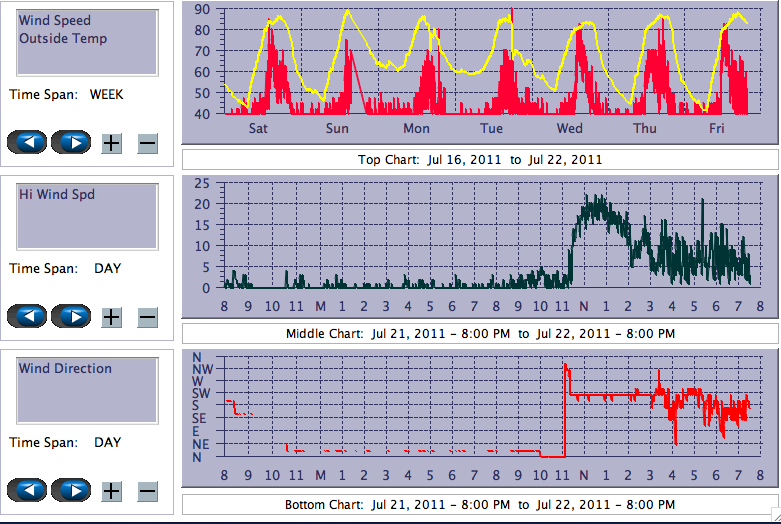Viewport: 781px width, 524px height.
Task: Click plus button under Wind Direction panel
Action: pyautogui.click(x=112, y=491)
